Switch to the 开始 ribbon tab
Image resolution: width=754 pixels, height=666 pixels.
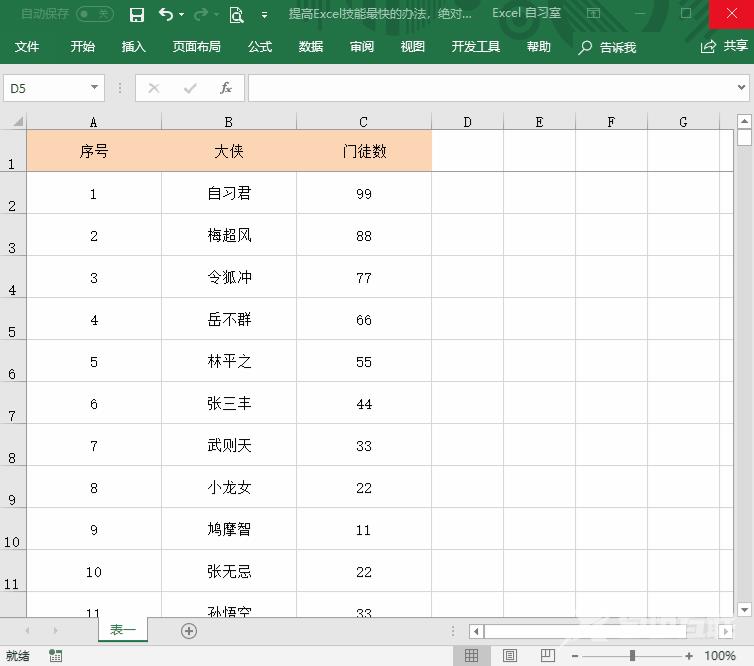[x=82, y=47]
